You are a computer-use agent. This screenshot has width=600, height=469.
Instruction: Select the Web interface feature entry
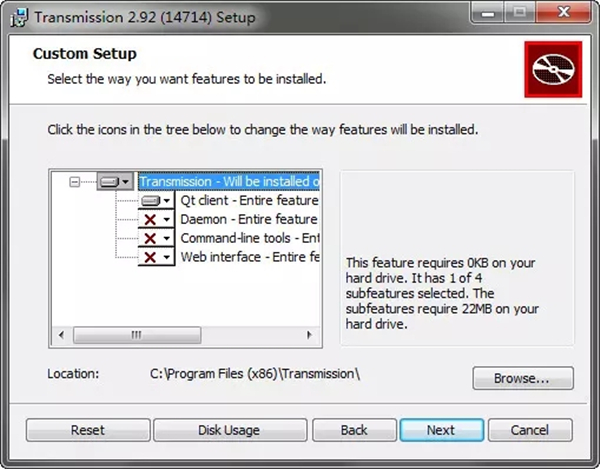point(249,258)
